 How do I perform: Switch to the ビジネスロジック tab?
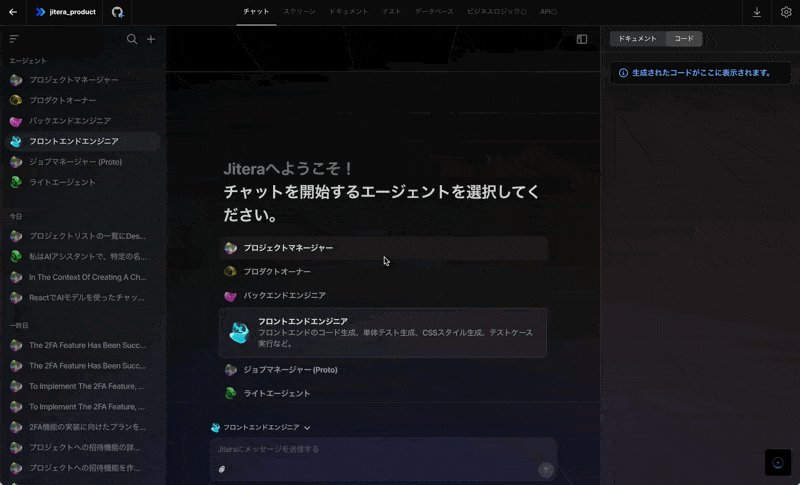pos(496,12)
